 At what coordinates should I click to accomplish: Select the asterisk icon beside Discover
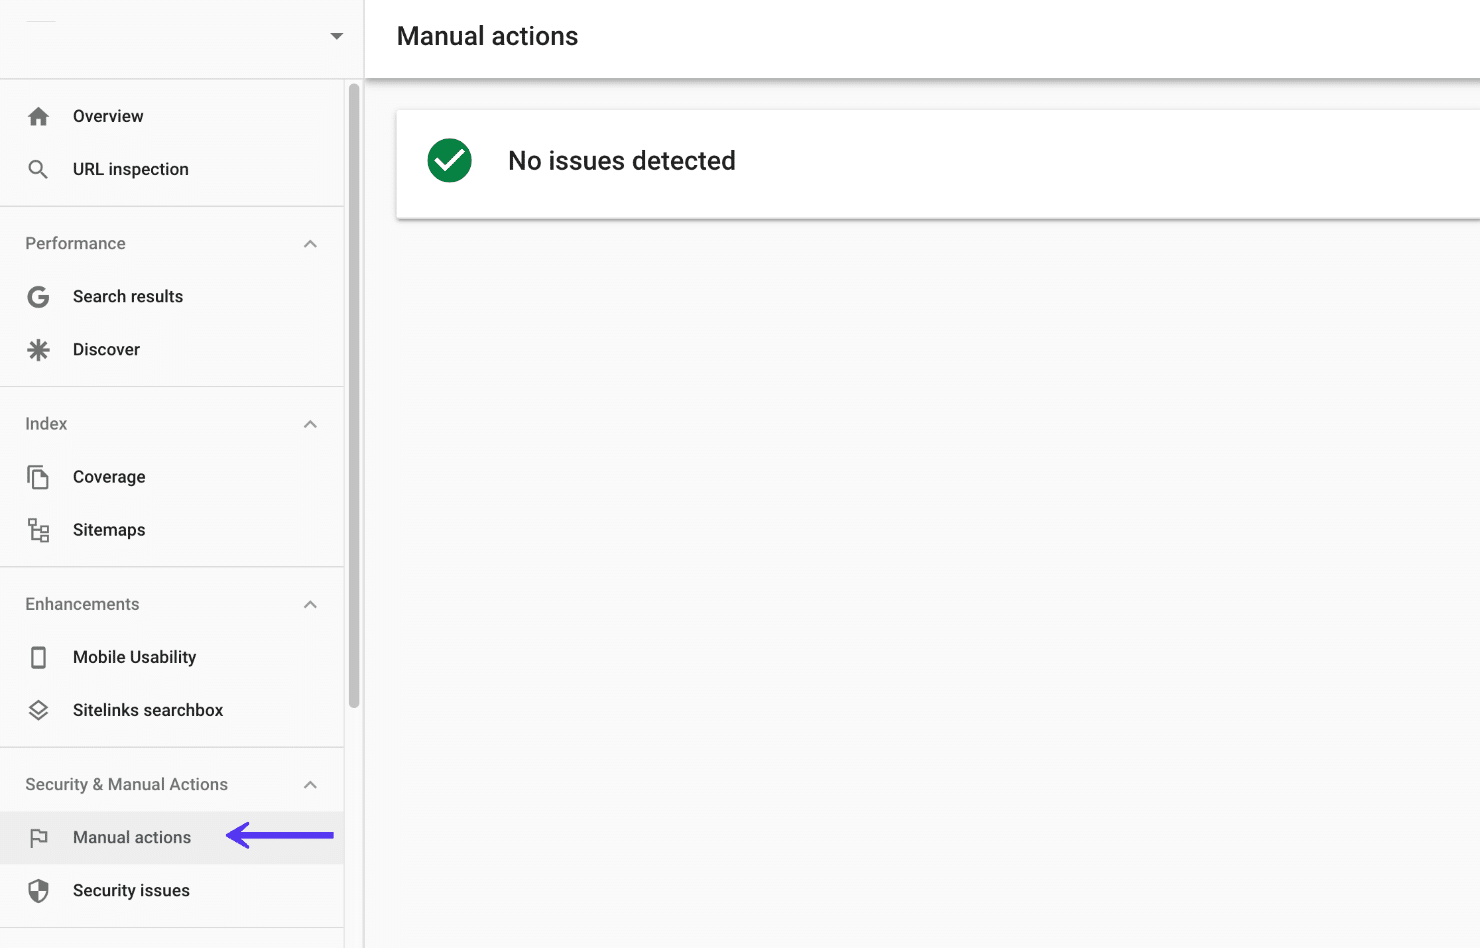38,349
